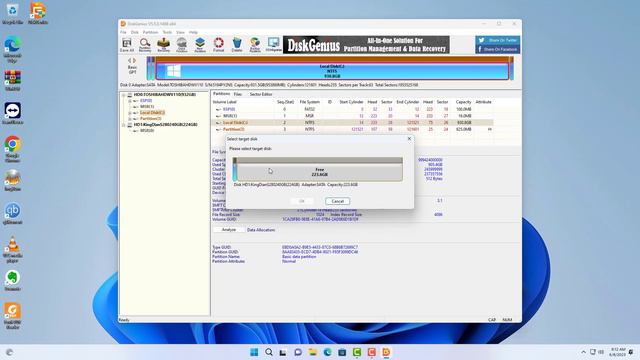
Task: Open Evernote desktop icon
Action: (x=12, y=281)
